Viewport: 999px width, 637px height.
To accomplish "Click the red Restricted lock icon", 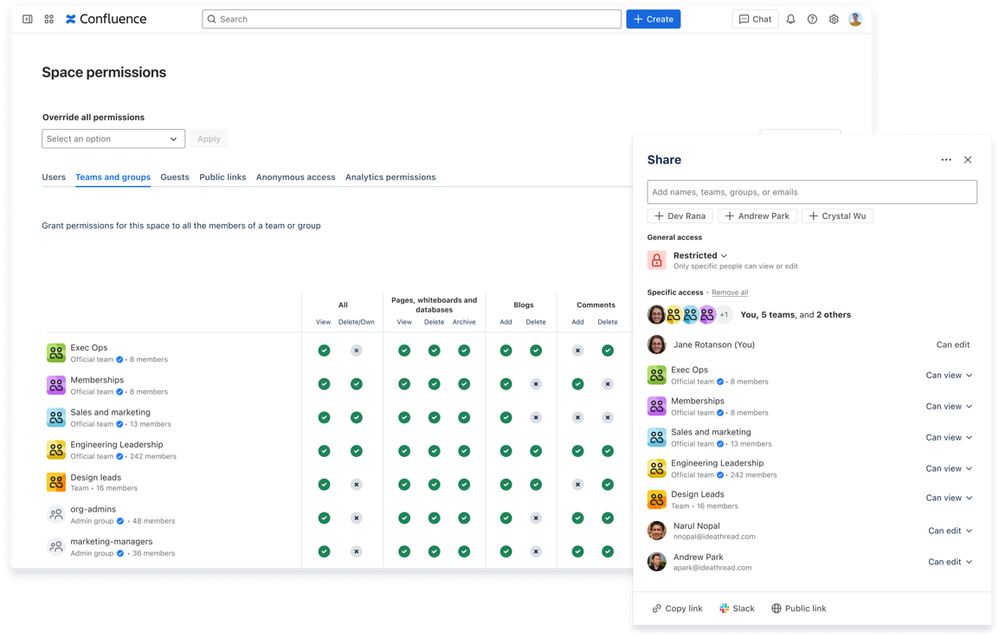I will click(657, 260).
